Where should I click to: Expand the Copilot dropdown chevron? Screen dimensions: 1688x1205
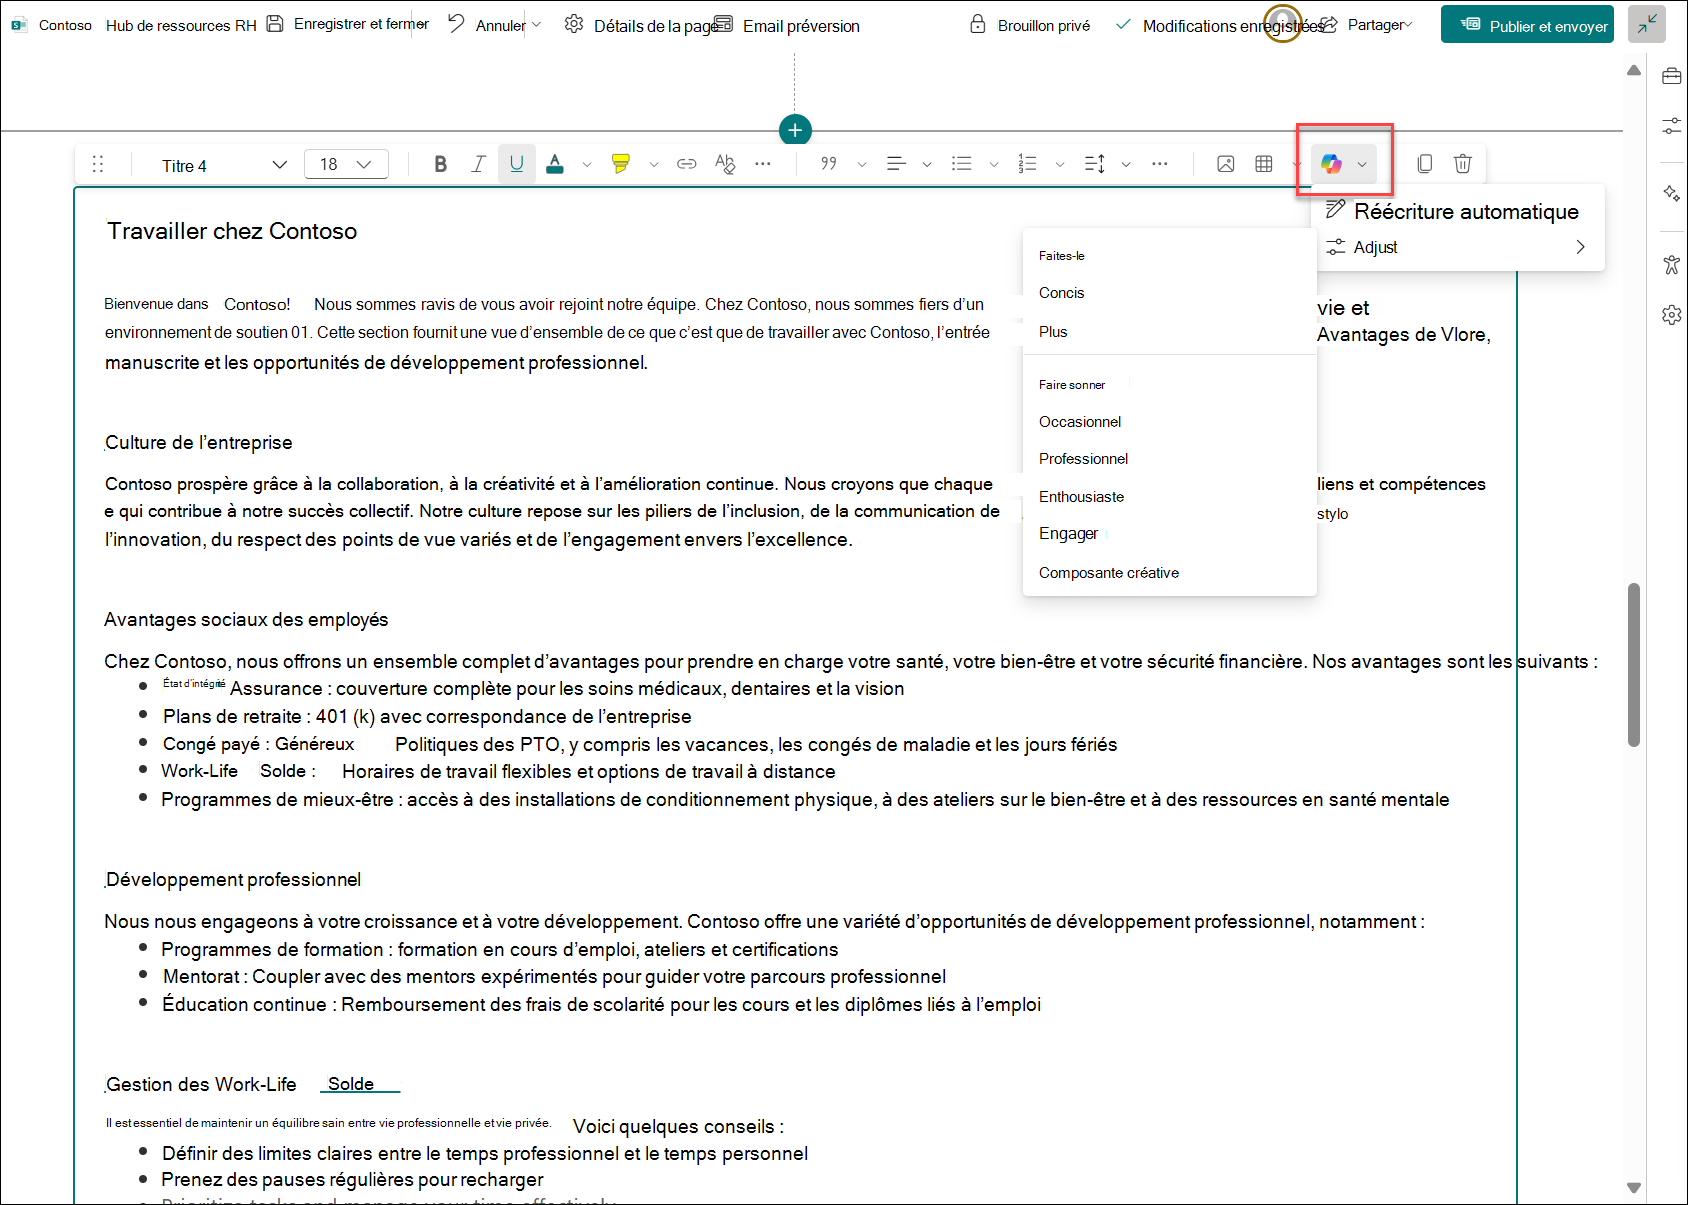[x=1362, y=164]
